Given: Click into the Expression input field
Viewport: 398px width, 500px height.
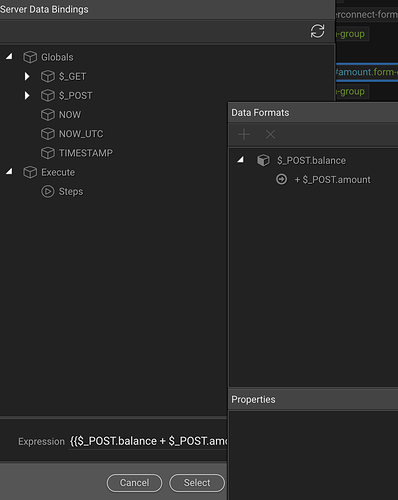Looking at the screenshot, I should click(148, 441).
